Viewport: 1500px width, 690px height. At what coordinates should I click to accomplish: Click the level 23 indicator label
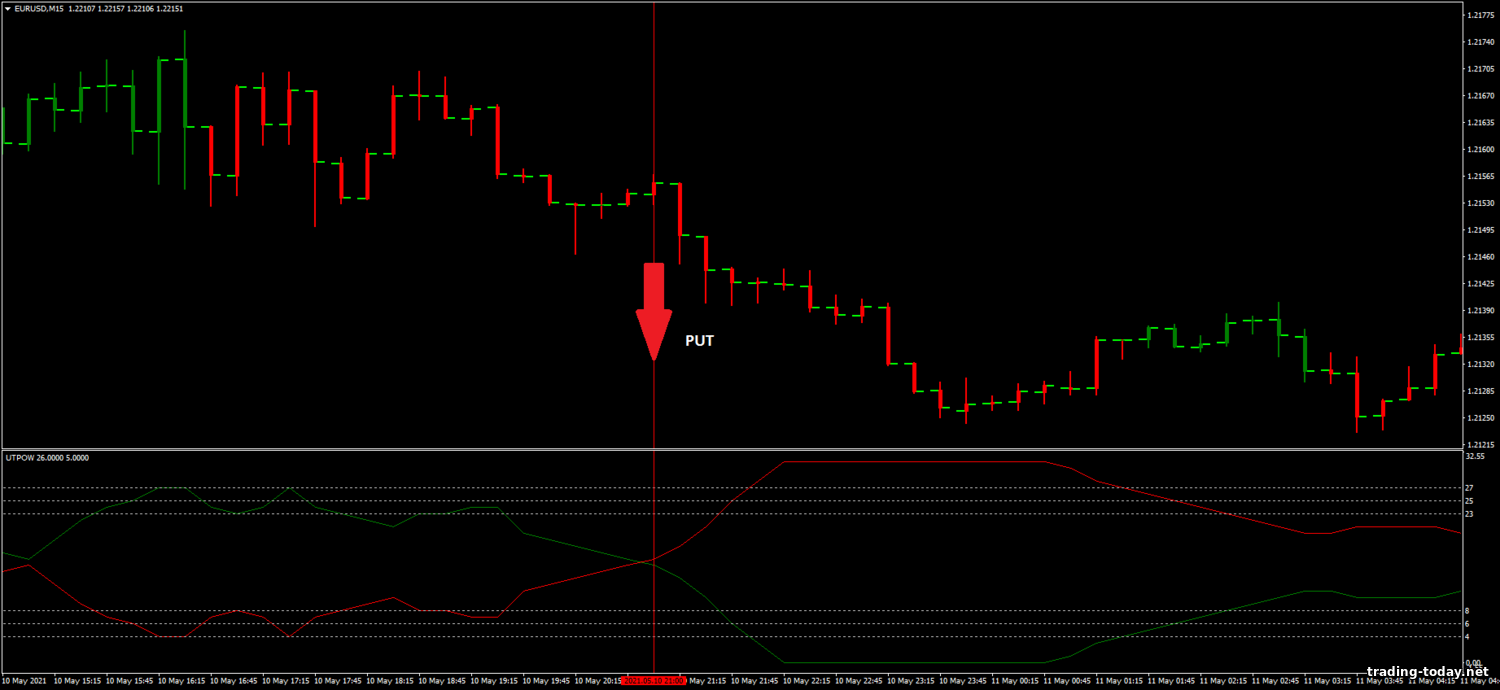tap(1469, 514)
